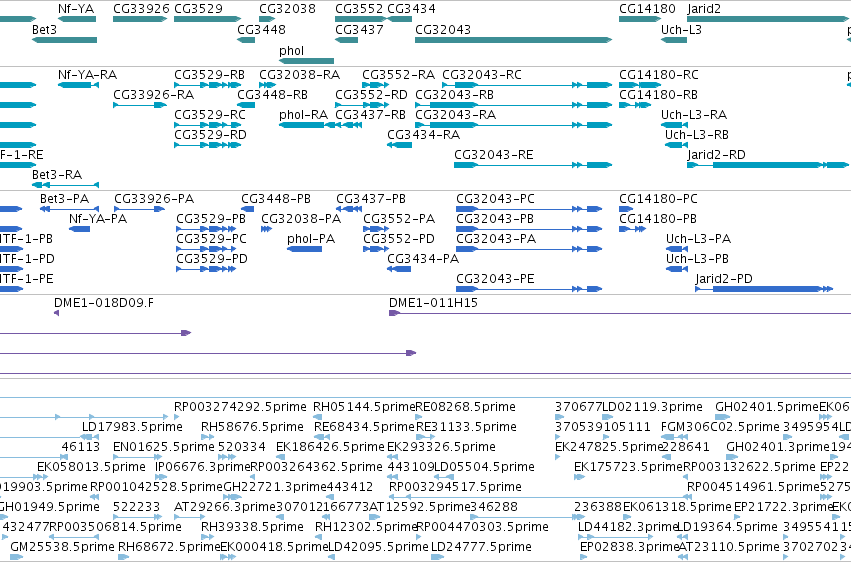Click the Jarid2-PD protein label
This screenshot has height=562, width=851.
pos(724,279)
